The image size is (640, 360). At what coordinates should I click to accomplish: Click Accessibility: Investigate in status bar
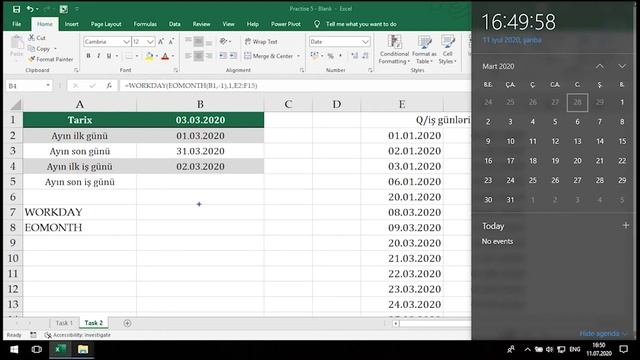tap(78, 335)
